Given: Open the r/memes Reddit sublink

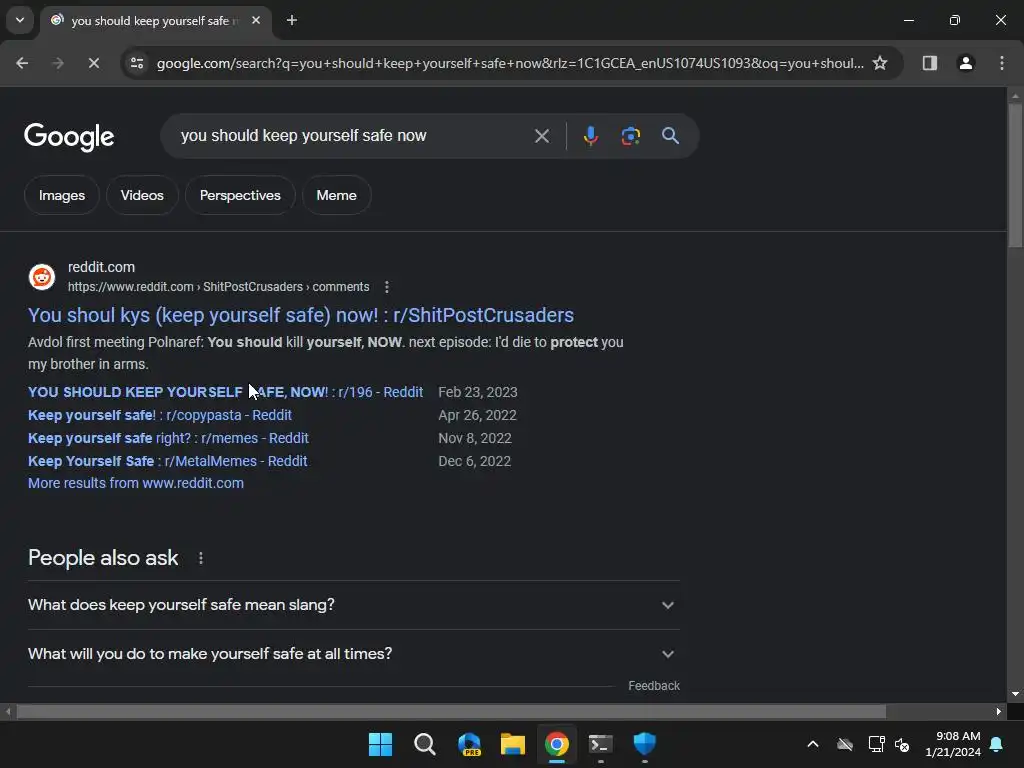Looking at the screenshot, I should (x=168, y=438).
